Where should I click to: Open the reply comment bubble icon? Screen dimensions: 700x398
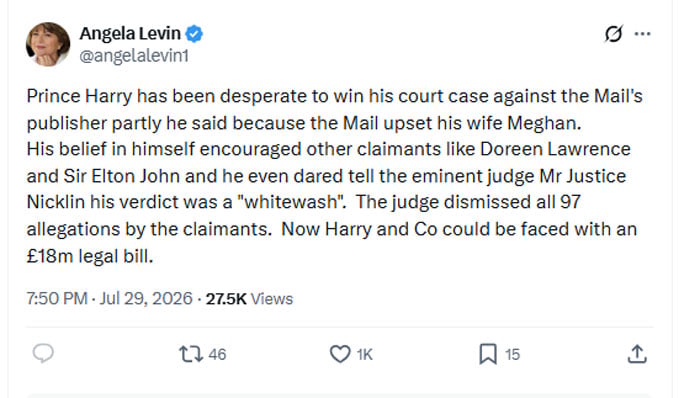pyautogui.click(x=43, y=353)
